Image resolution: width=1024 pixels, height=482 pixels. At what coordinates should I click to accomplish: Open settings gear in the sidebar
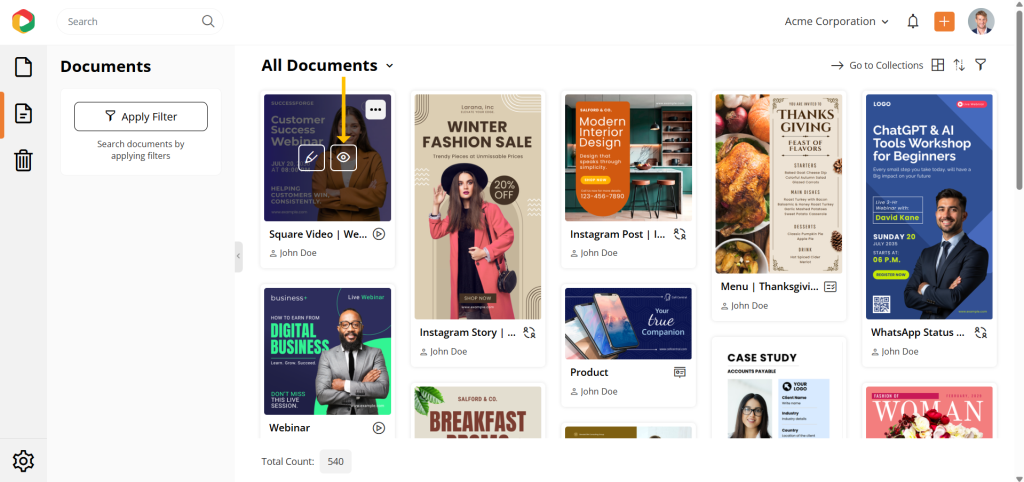(x=23, y=461)
